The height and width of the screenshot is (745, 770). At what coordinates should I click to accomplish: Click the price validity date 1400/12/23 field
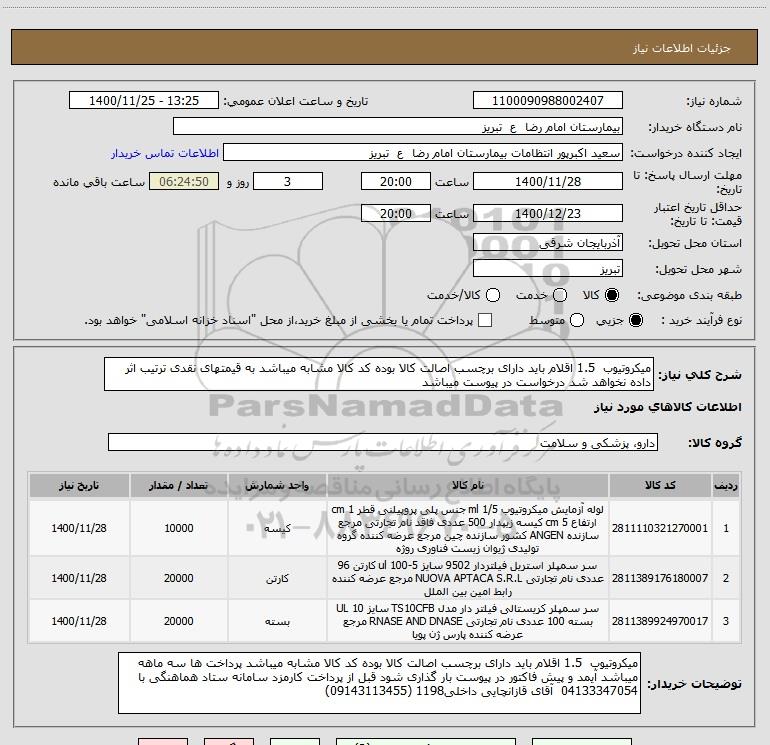[548, 213]
